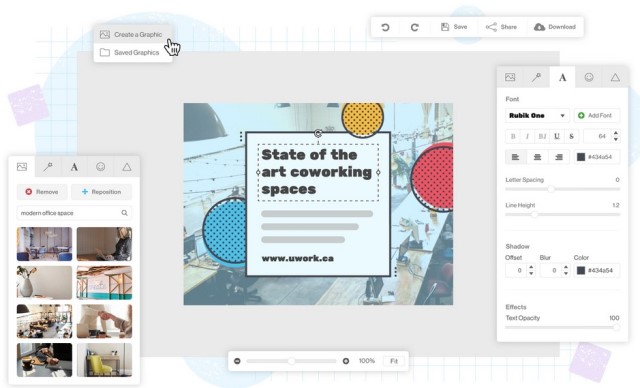Screen dimensions: 640x388
Task: Select thumbnail of woman with laptop
Action: tap(104, 244)
